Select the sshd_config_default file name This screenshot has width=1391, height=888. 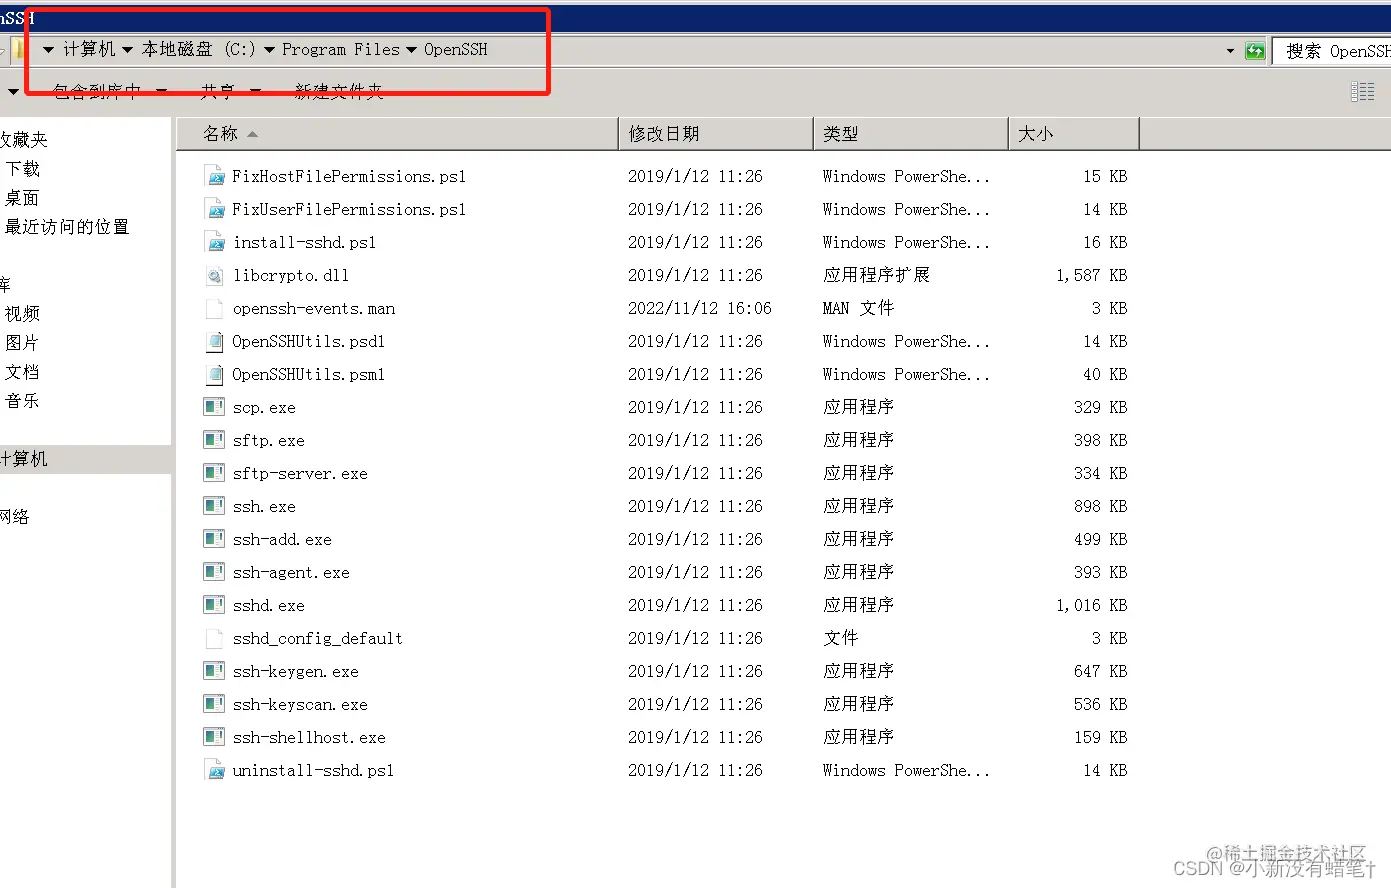click(318, 638)
